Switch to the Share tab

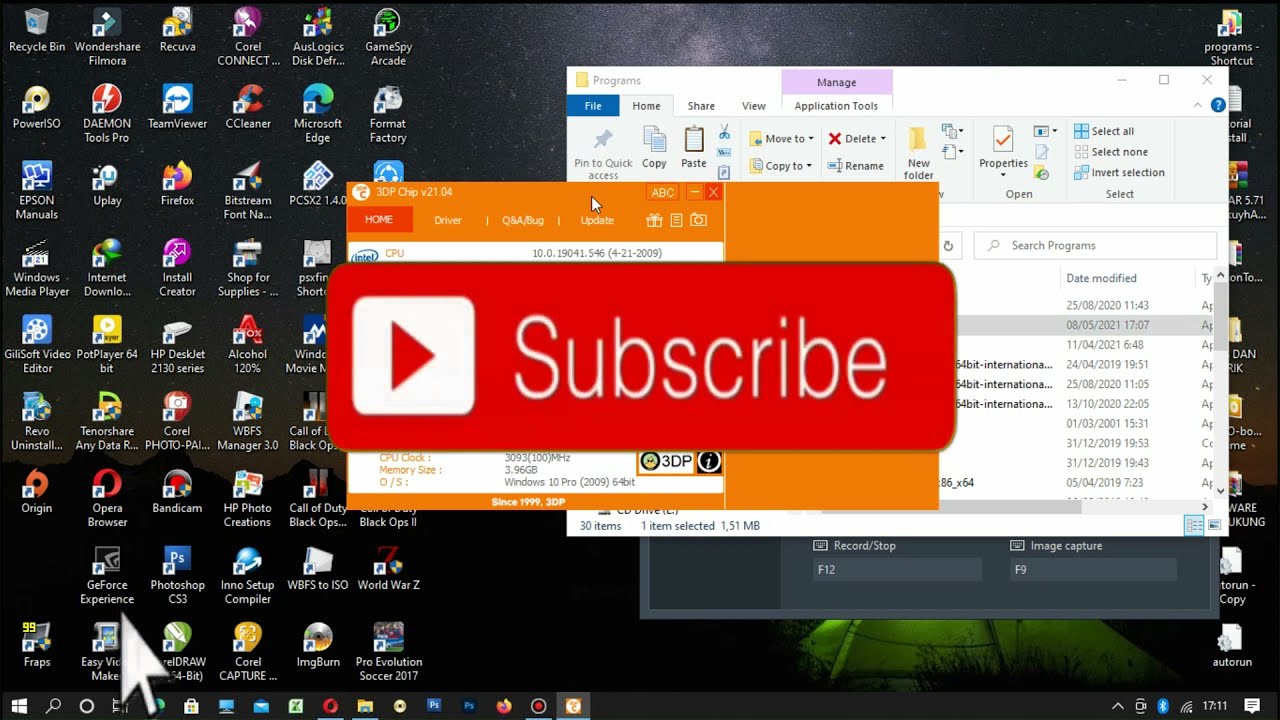[701, 106]
